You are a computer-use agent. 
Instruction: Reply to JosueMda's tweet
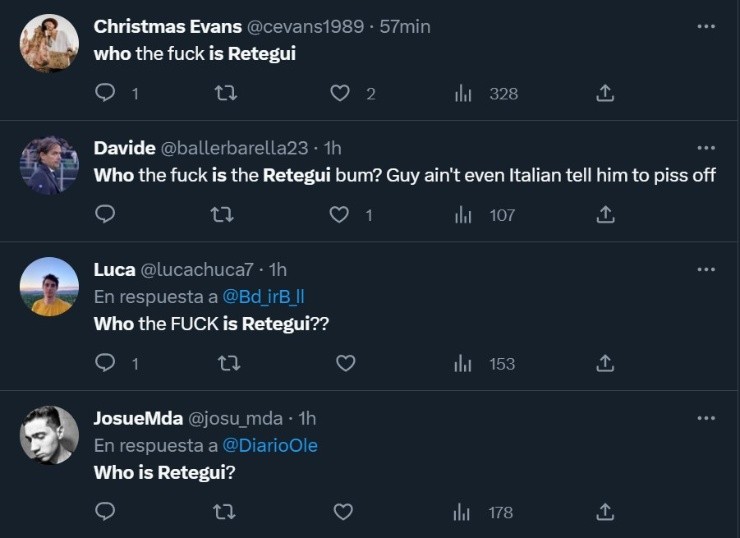click(x=105, y=512)
